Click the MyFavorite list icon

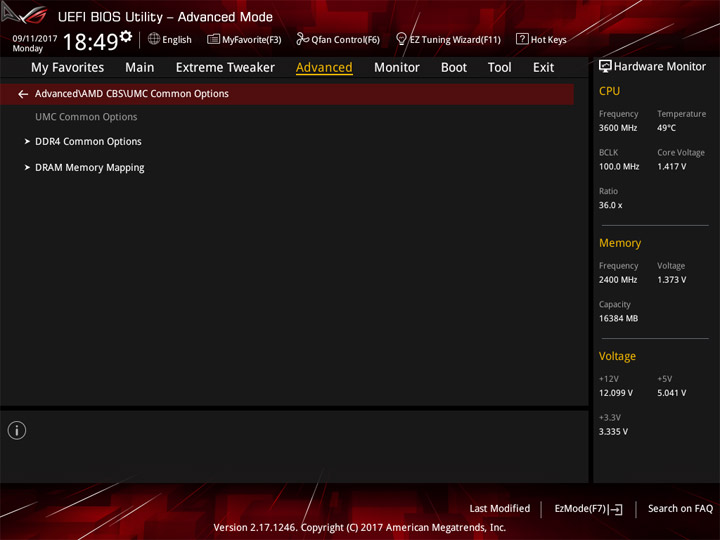[x=214, y=39]
